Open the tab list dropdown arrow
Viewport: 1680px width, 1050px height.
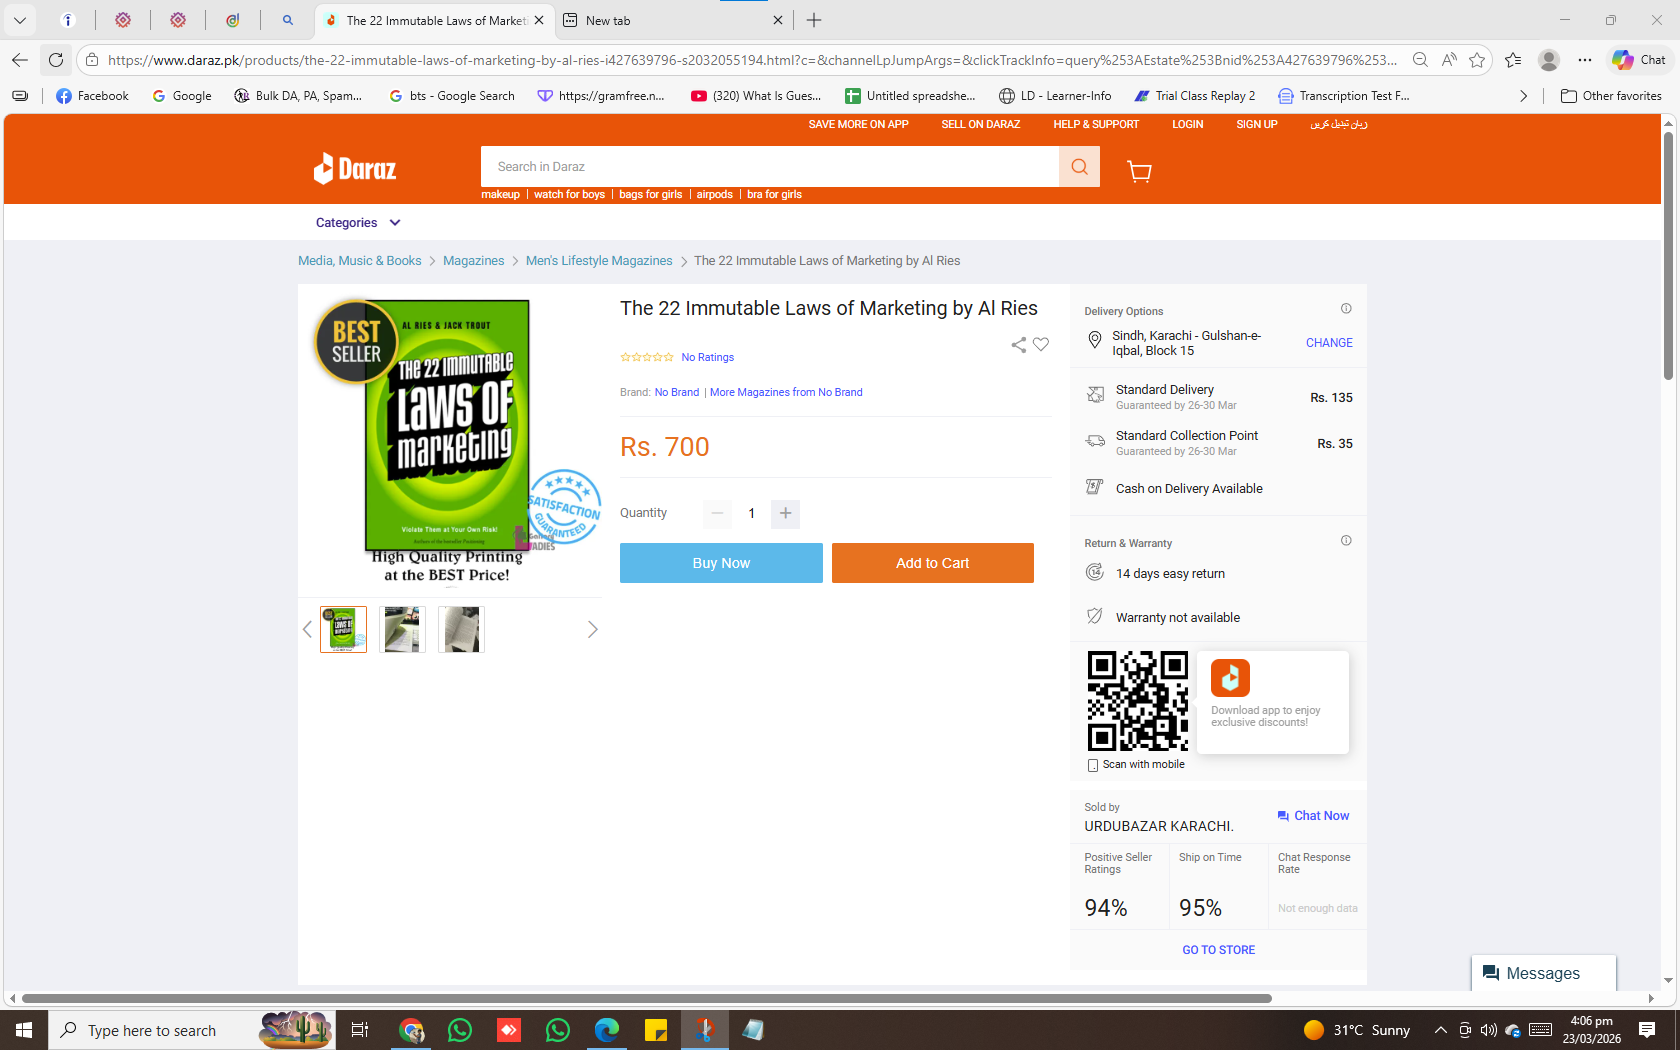20,20
